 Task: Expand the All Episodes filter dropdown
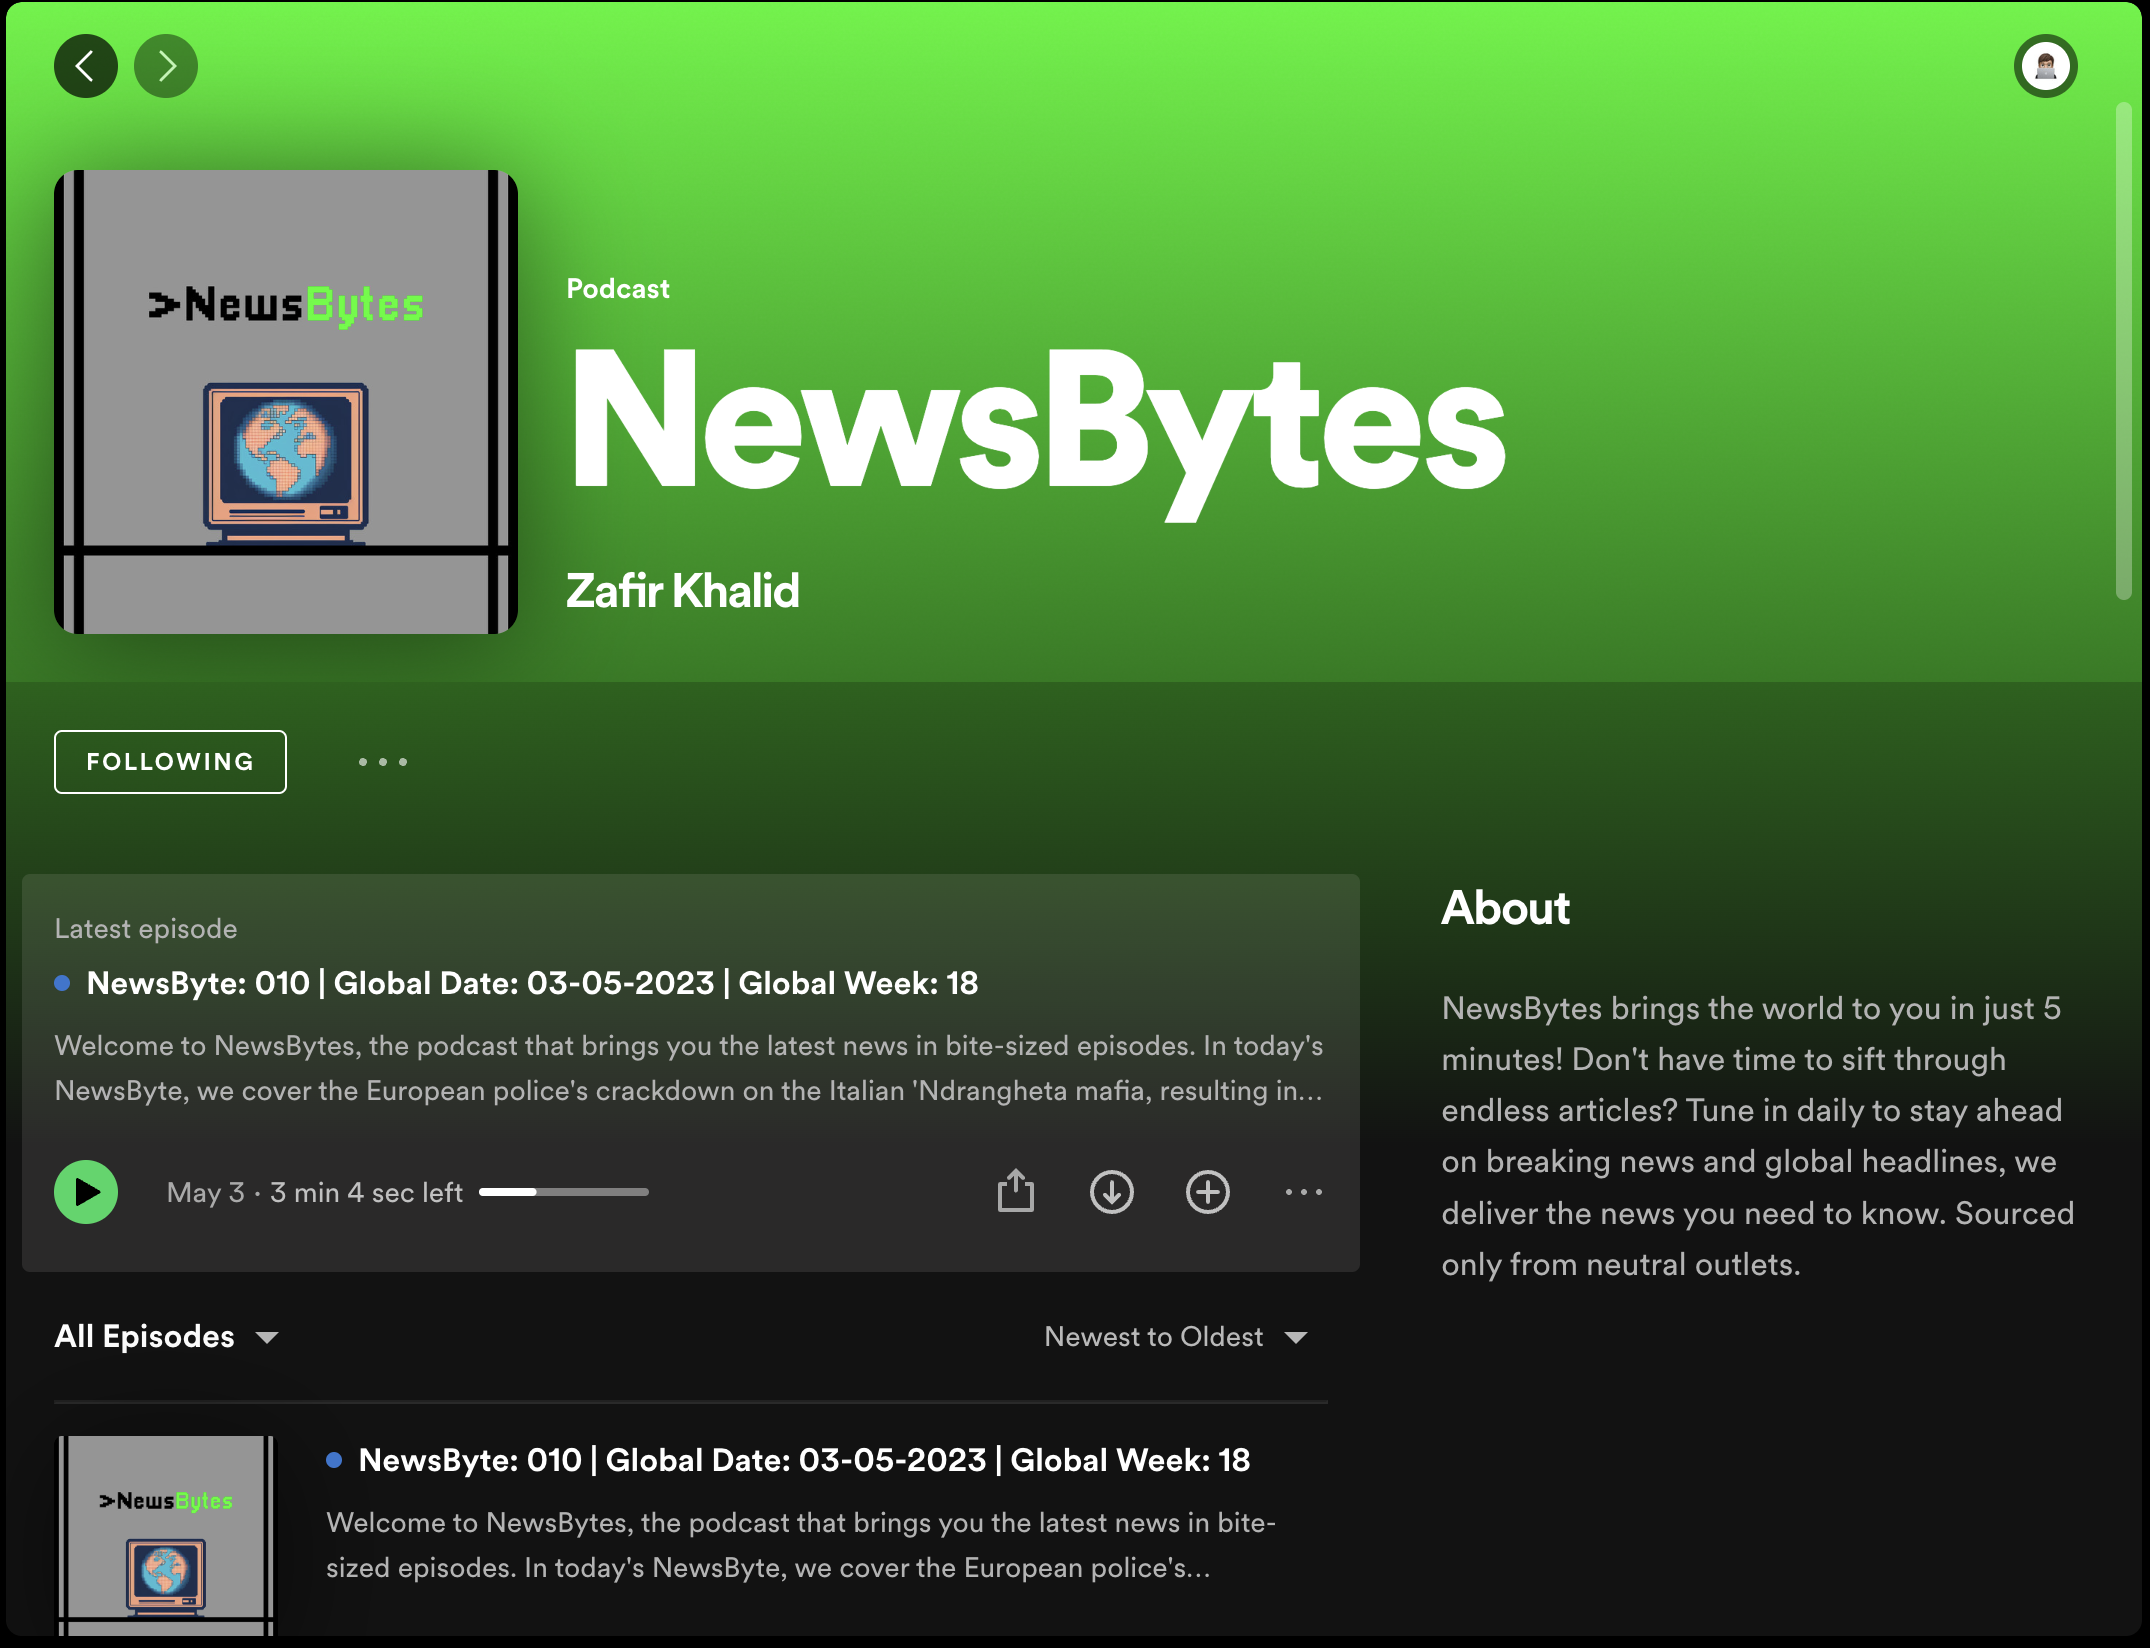[167, 1337]
